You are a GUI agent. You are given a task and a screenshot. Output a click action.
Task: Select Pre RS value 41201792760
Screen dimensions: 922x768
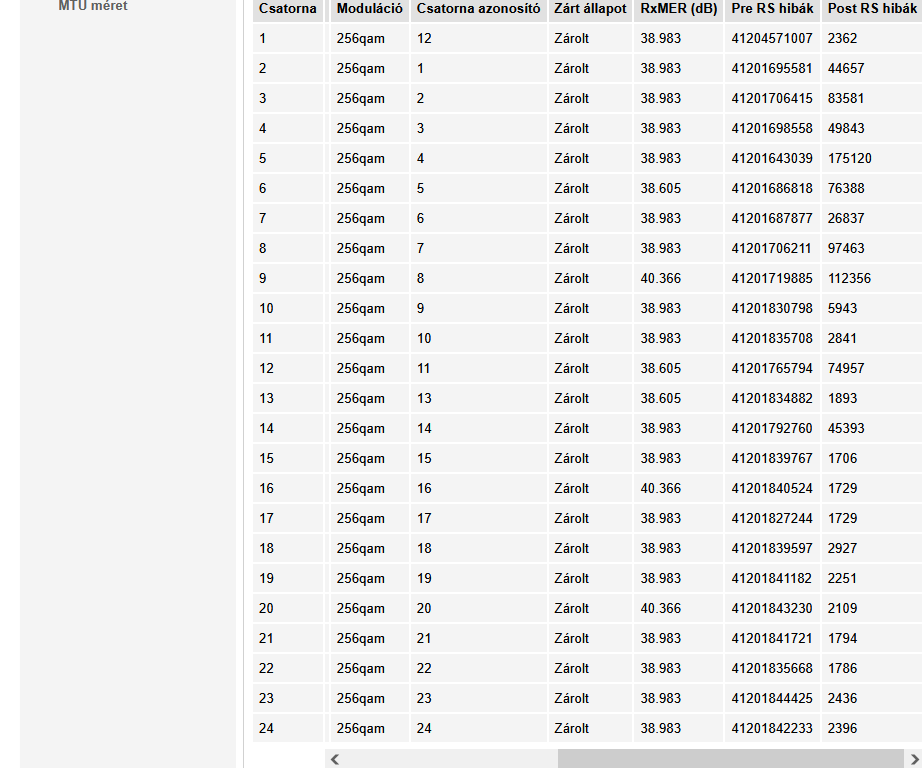771,428
